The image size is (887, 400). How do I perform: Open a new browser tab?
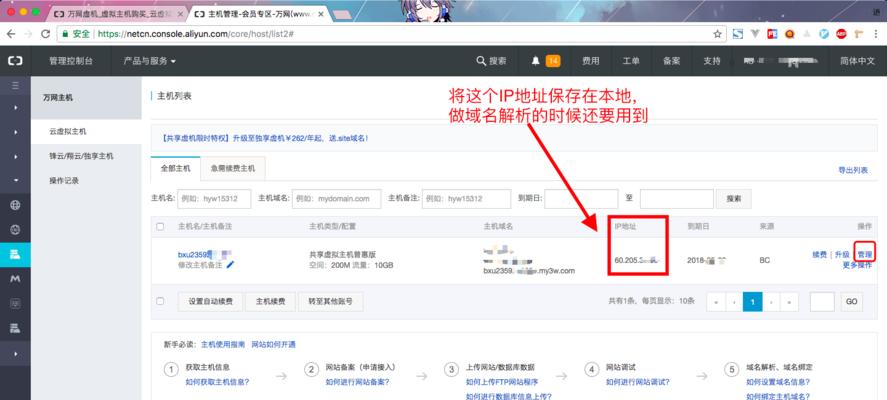coord(341,14)
